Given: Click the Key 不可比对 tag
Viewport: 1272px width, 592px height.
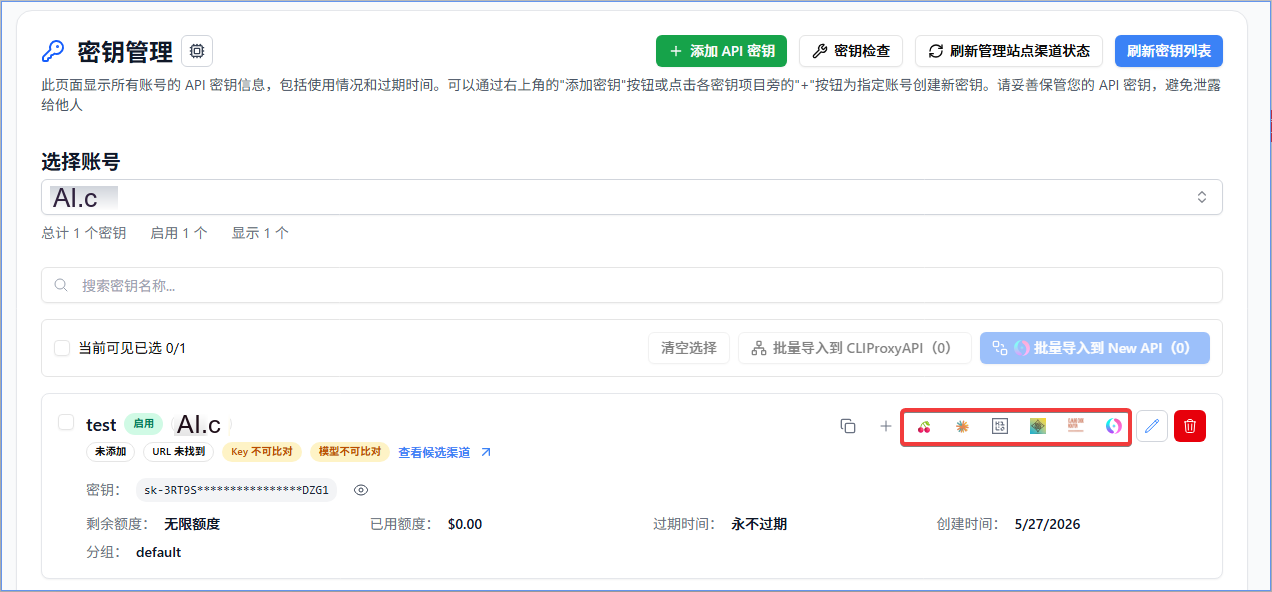Looking at the screenshot, I should click(262, 452).
